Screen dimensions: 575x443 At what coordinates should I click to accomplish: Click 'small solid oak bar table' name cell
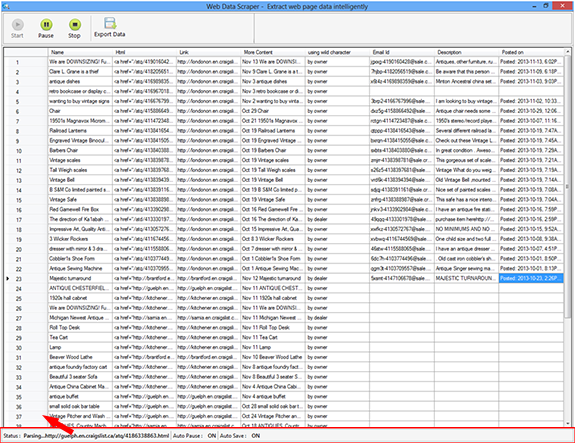[80, 406]
